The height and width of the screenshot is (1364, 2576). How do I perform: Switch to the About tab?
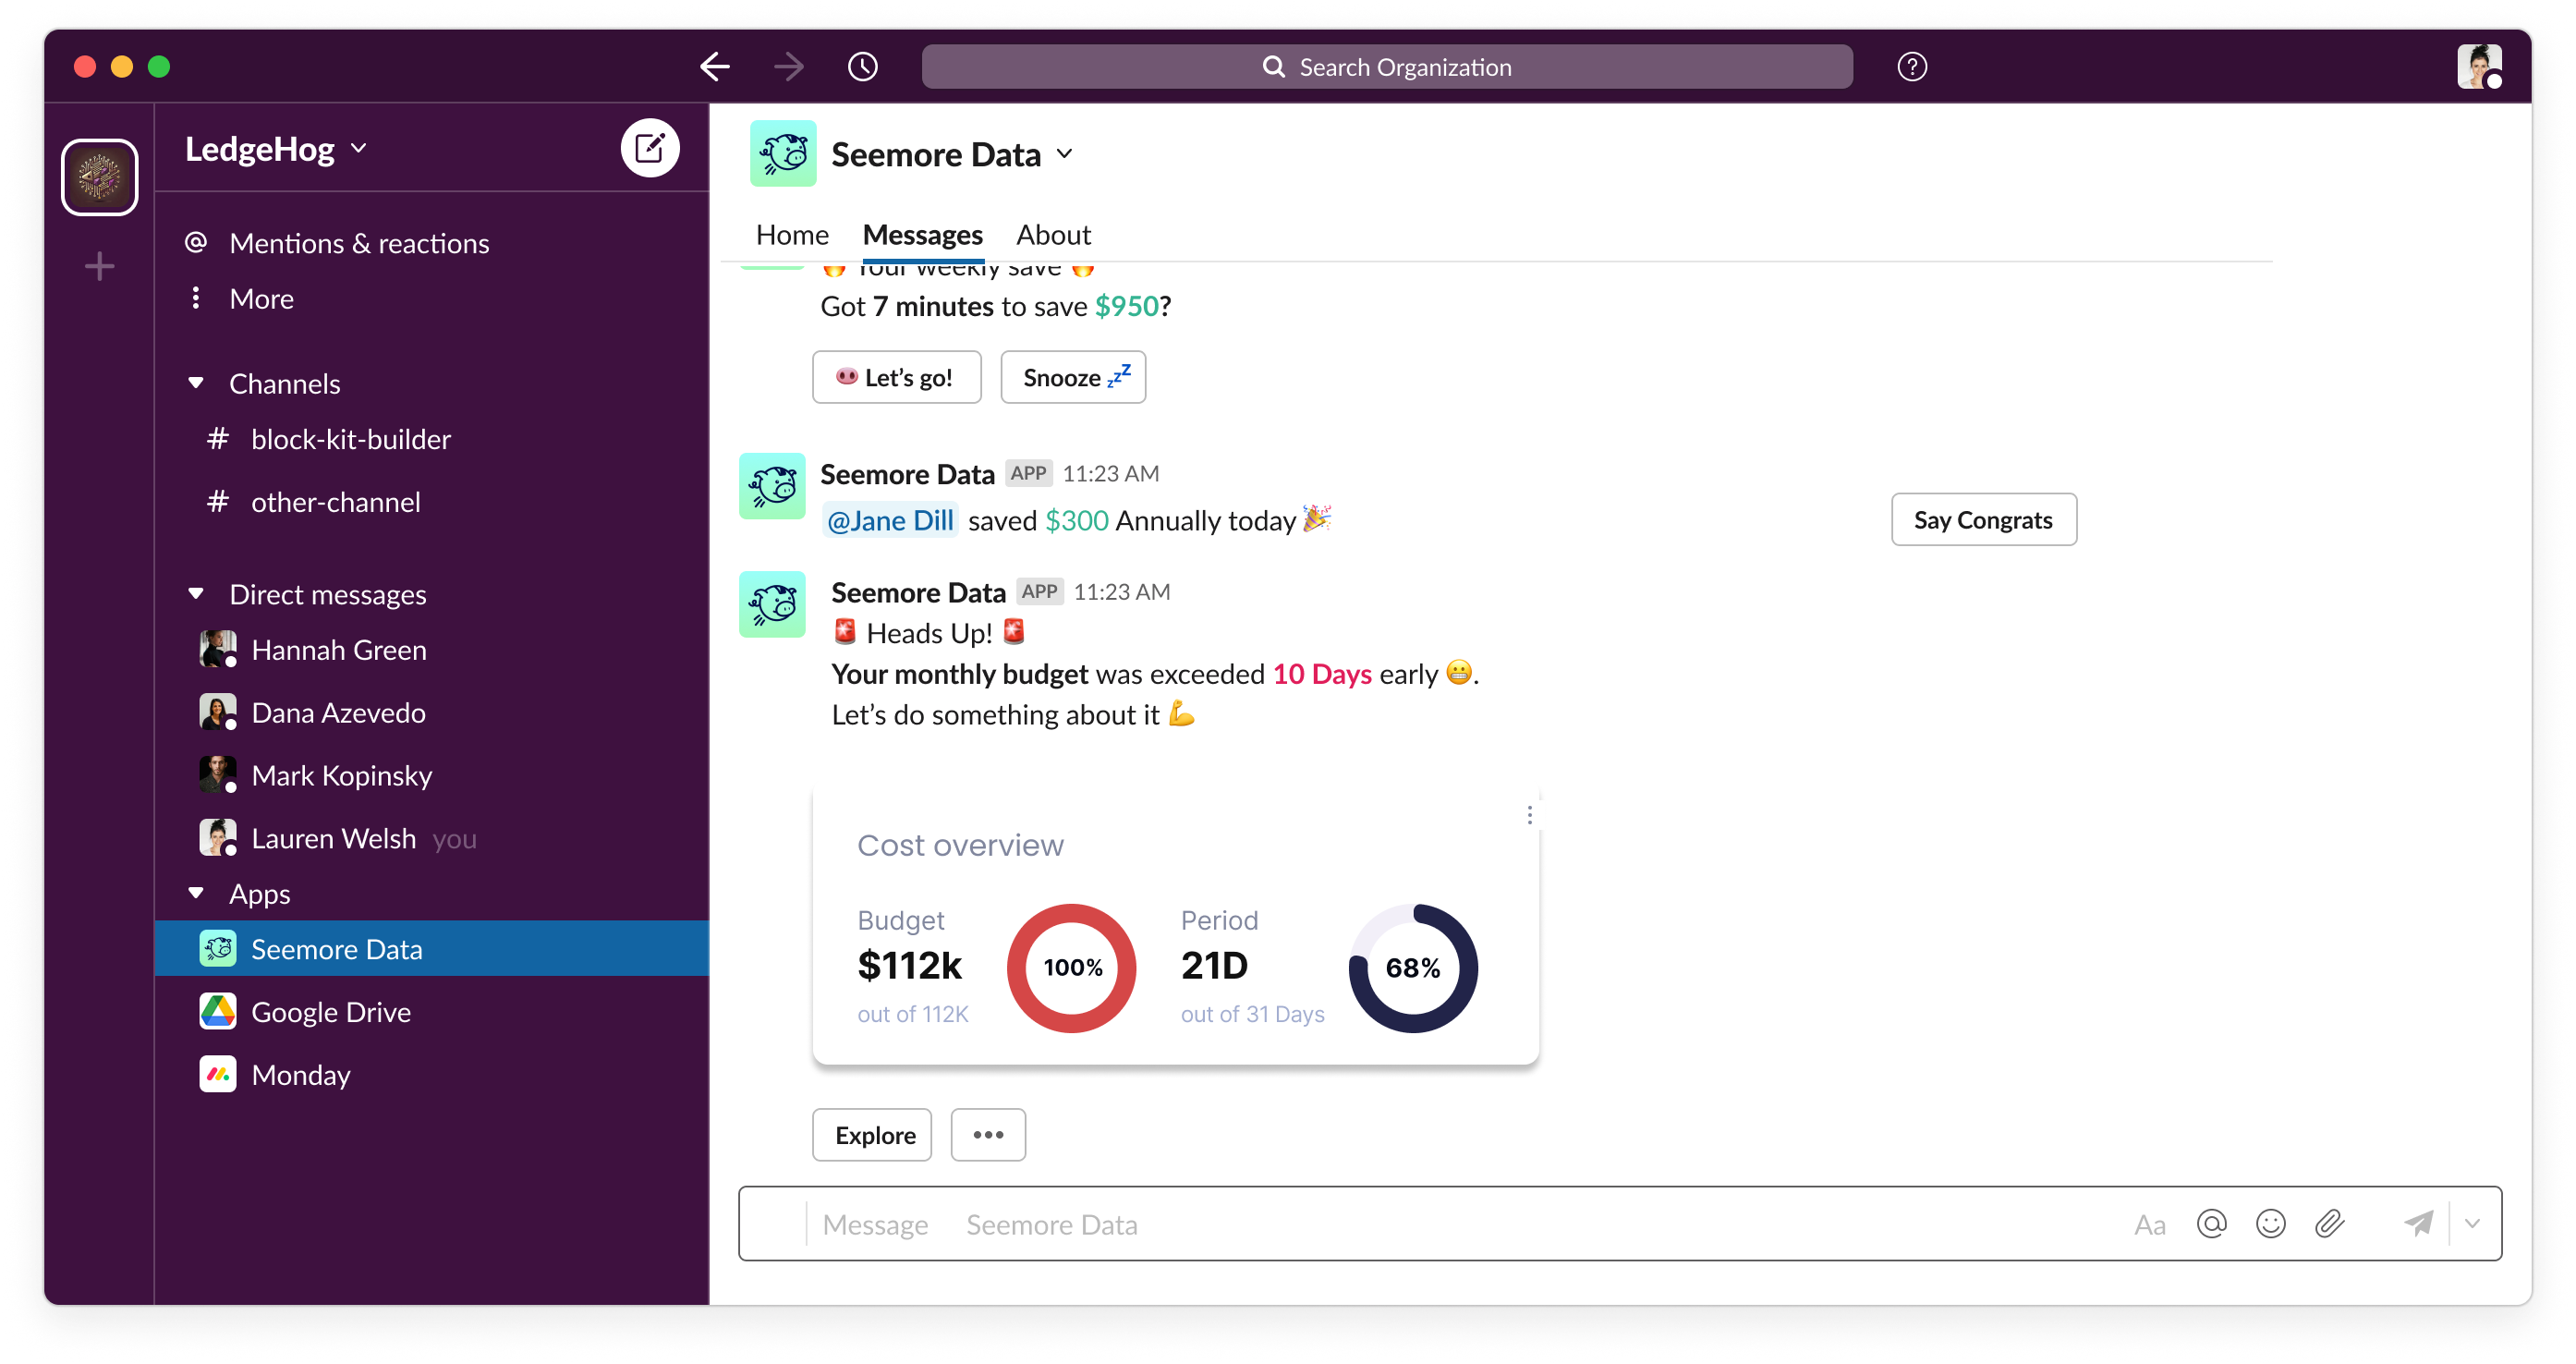(1052, 234)
